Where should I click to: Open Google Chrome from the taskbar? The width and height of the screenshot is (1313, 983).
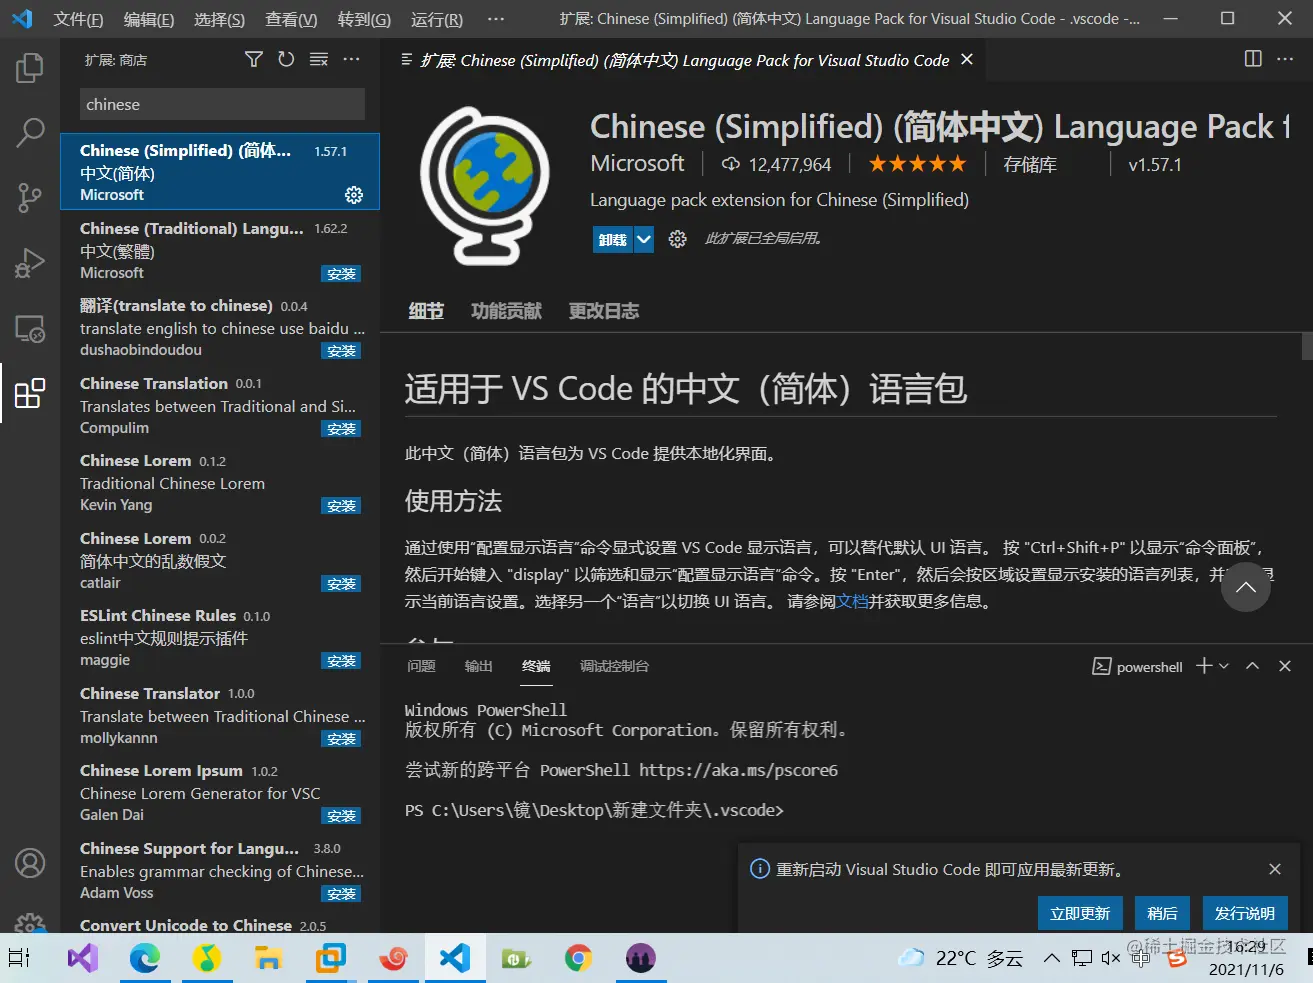click(x=578, y=958)
